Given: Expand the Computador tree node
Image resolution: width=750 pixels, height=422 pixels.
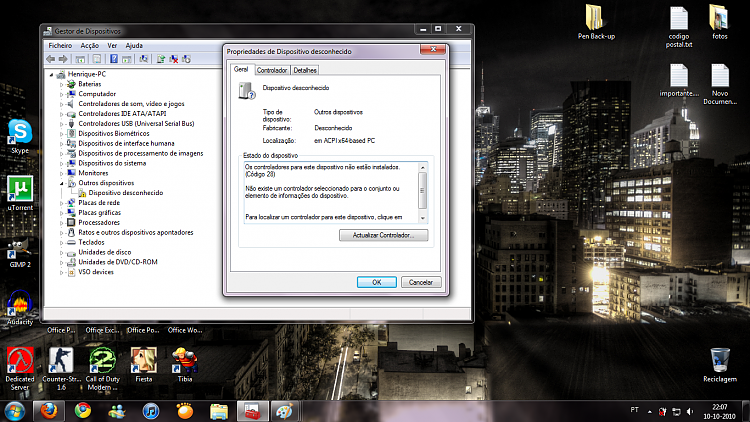Looking at the screenshot, I should point(61,94).
